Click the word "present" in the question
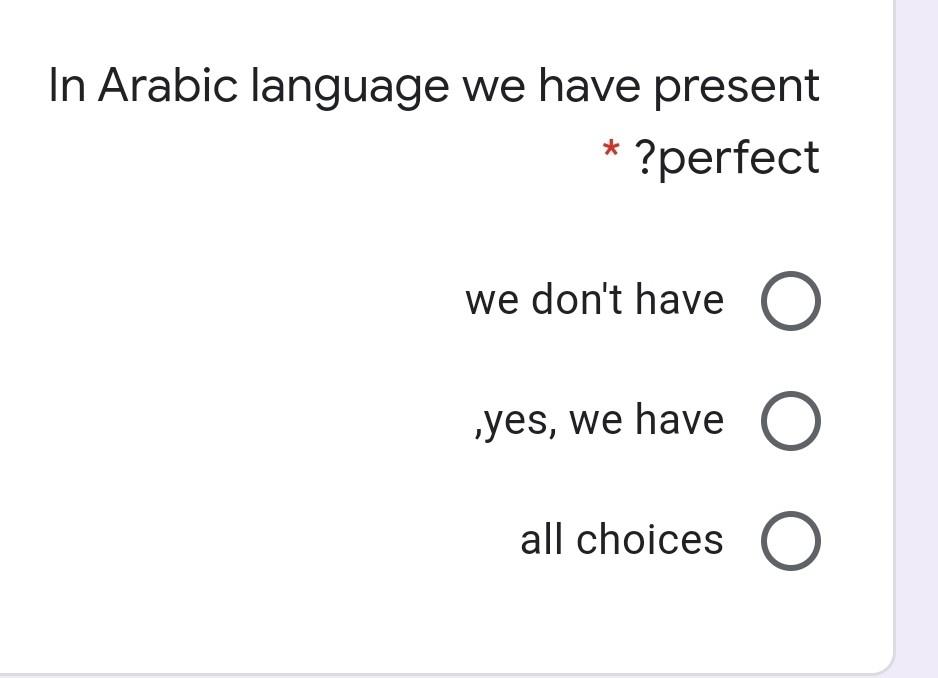The width and height of the screenshot is (938, 678). pyautogui.click(x=737, y=88)
